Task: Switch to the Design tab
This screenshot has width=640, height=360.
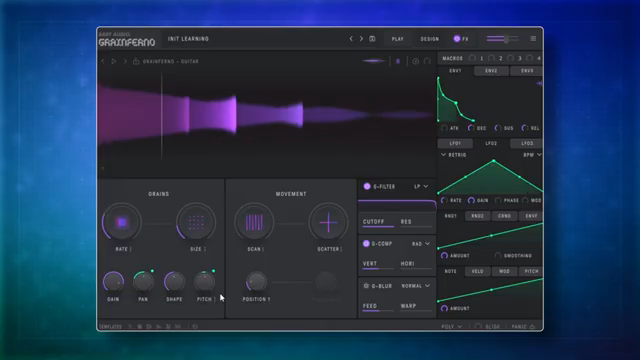Action: (x=430, y=39)
